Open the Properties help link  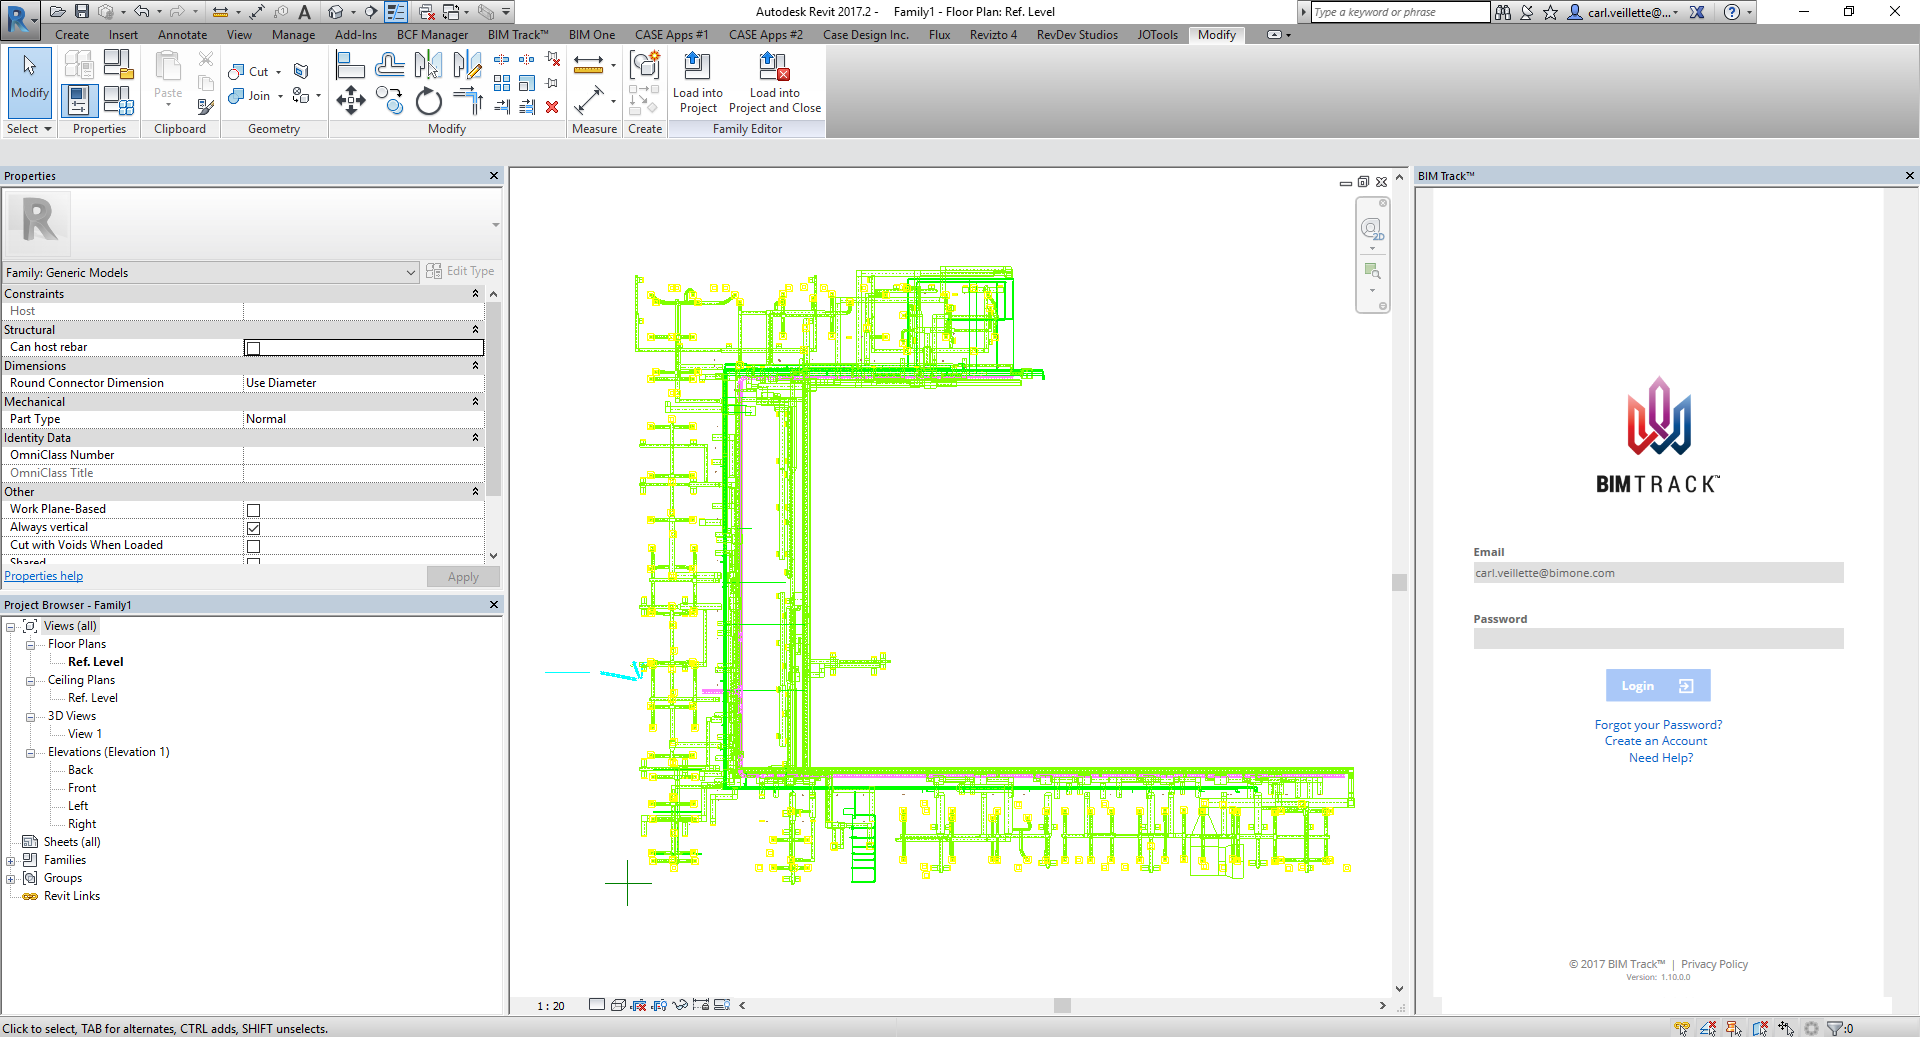coord(44,576)
